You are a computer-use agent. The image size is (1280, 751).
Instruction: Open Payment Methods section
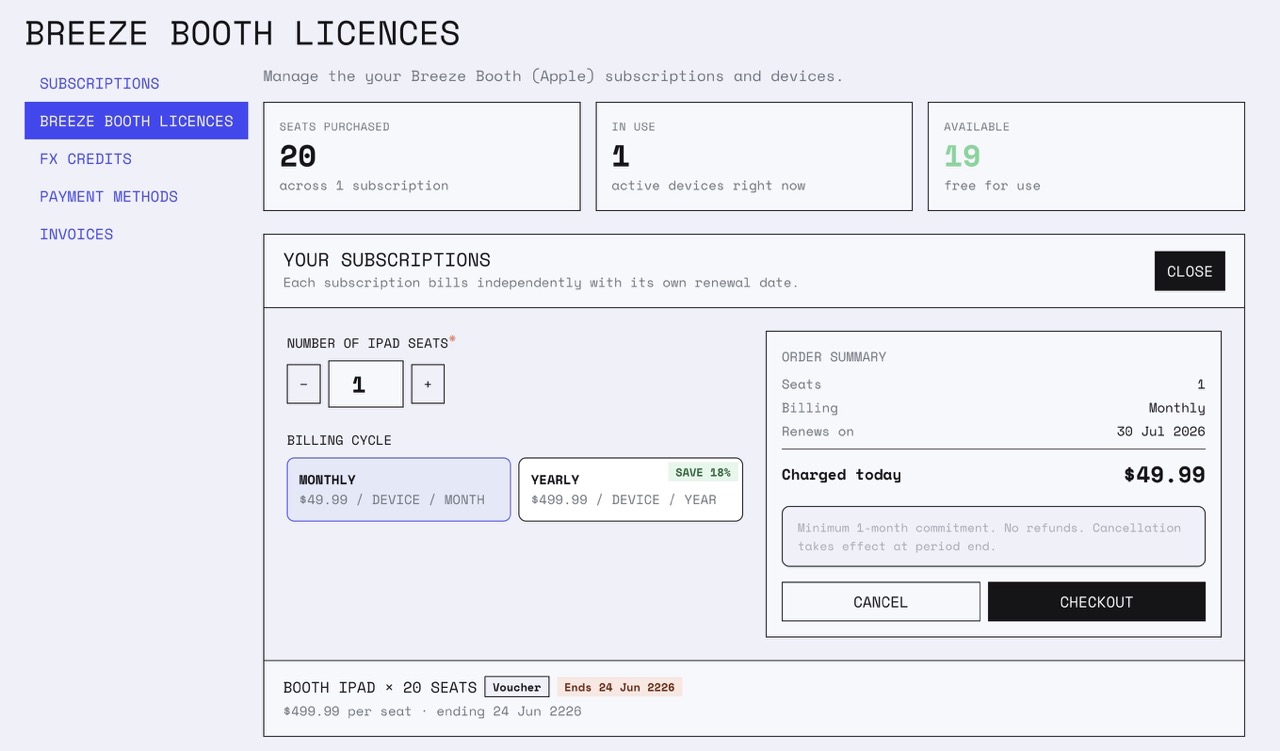(108, 197)
